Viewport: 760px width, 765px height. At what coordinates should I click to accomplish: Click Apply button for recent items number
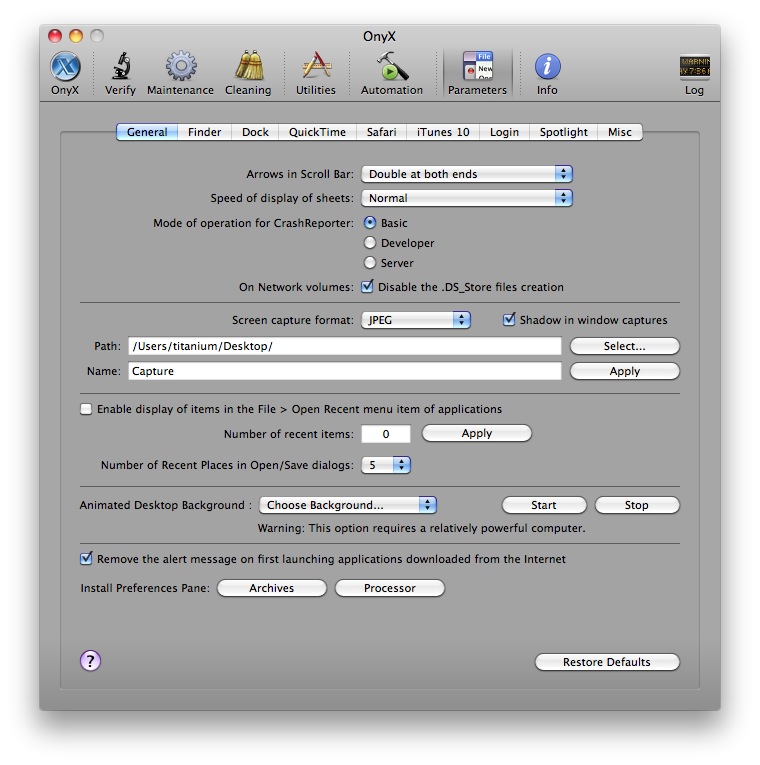pyautogui.click(x=477, y=433)
